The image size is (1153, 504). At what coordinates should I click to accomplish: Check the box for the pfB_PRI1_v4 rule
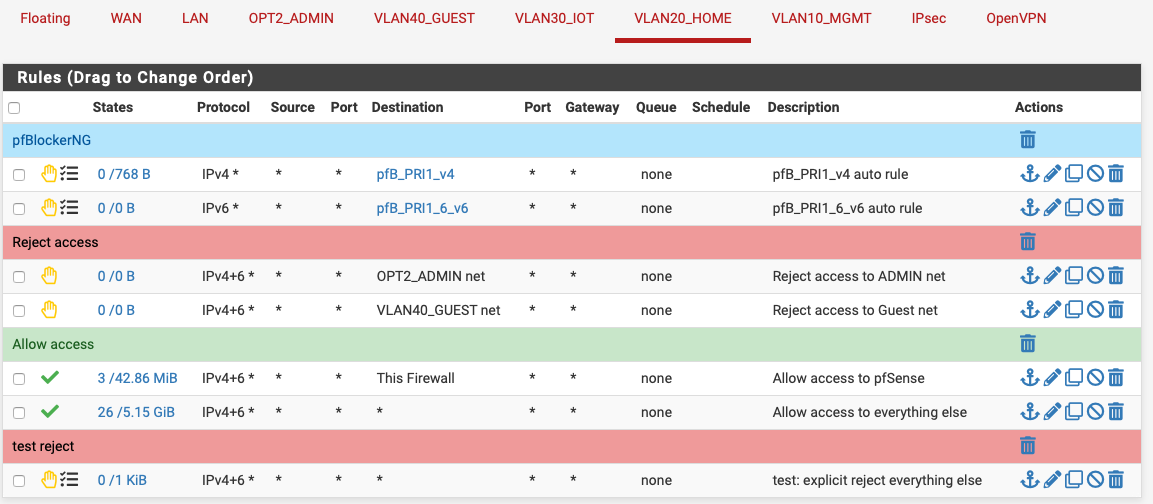[x=19, y=175]
